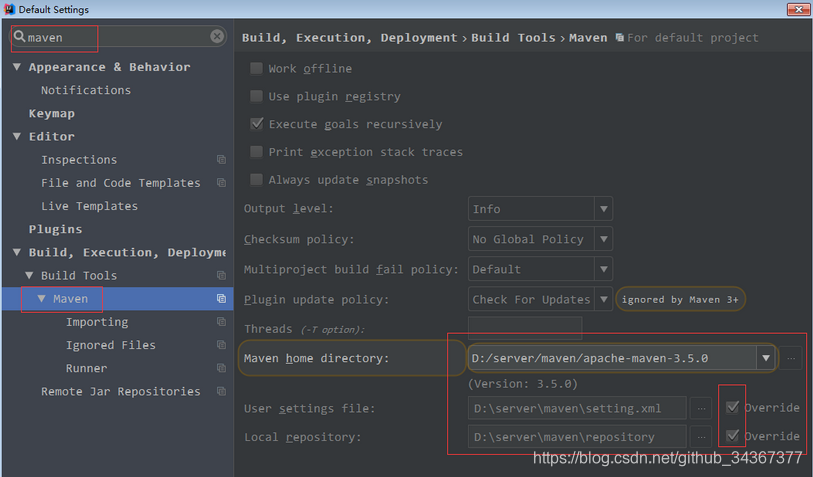
Task: Click the Local repository path field
Action: coord(577,437)
